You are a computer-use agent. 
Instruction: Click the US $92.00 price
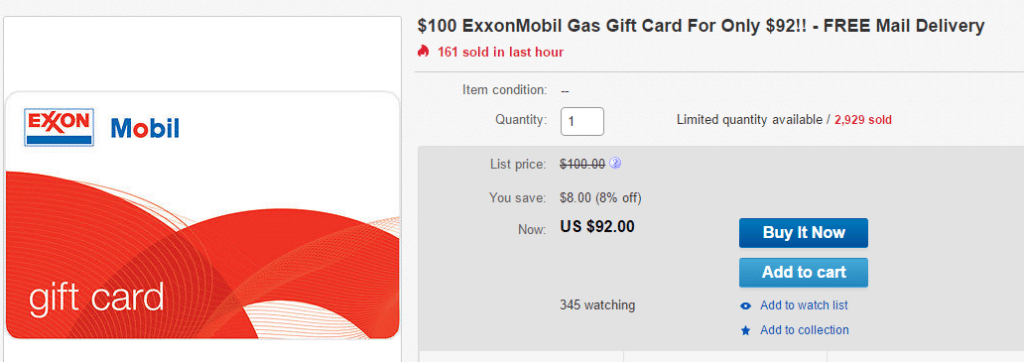[x=597, y=227]
